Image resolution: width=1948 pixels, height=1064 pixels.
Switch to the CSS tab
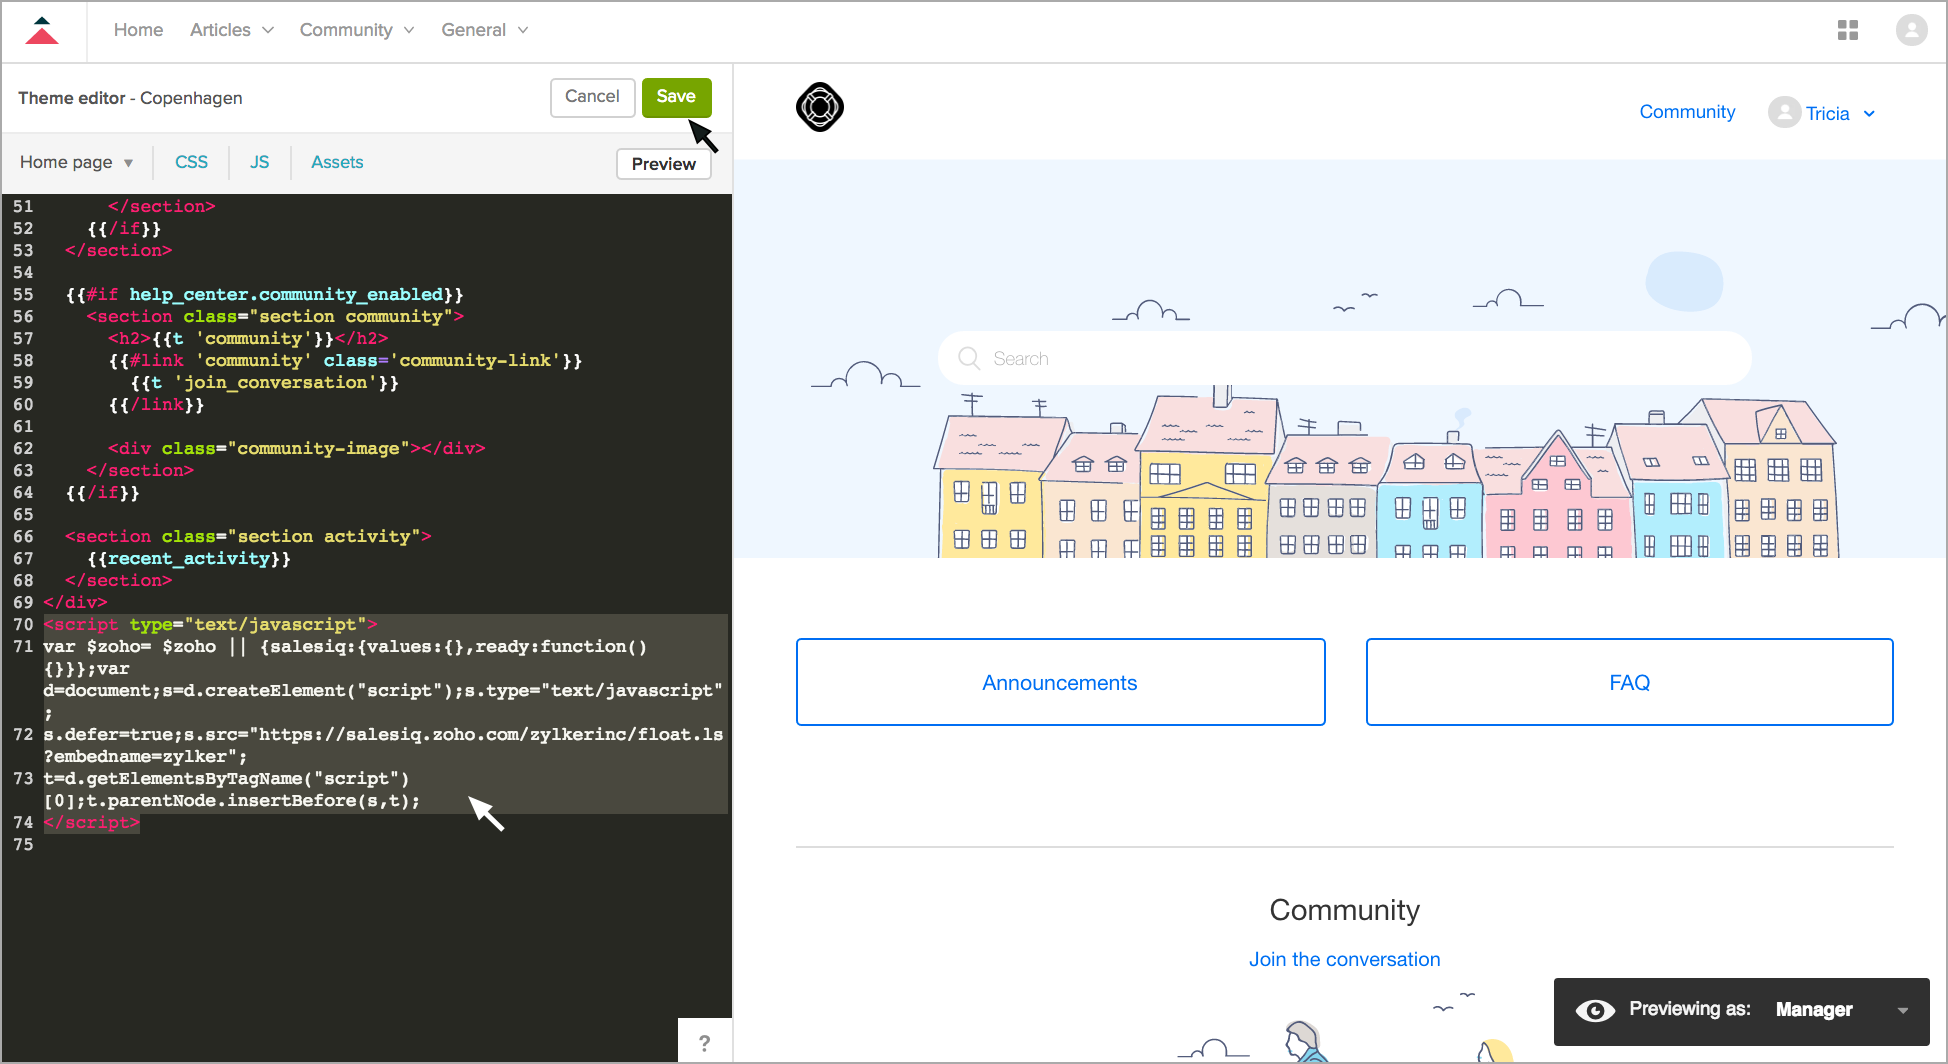point(191,162)
